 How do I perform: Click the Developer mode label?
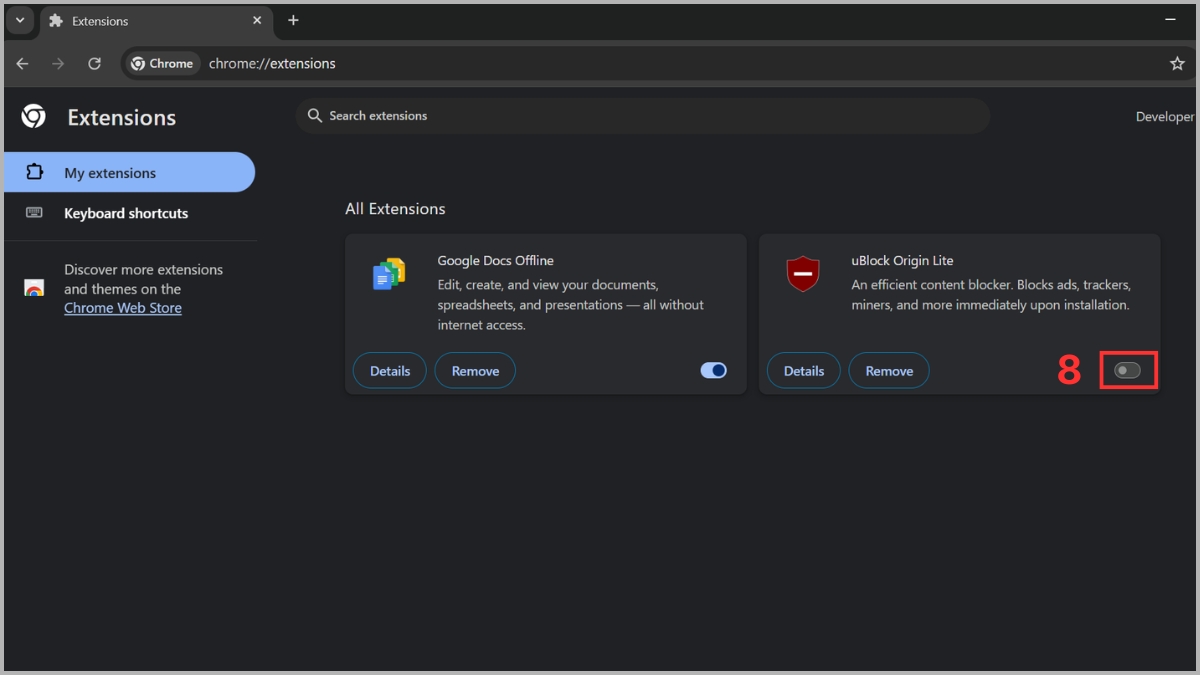1167,116
